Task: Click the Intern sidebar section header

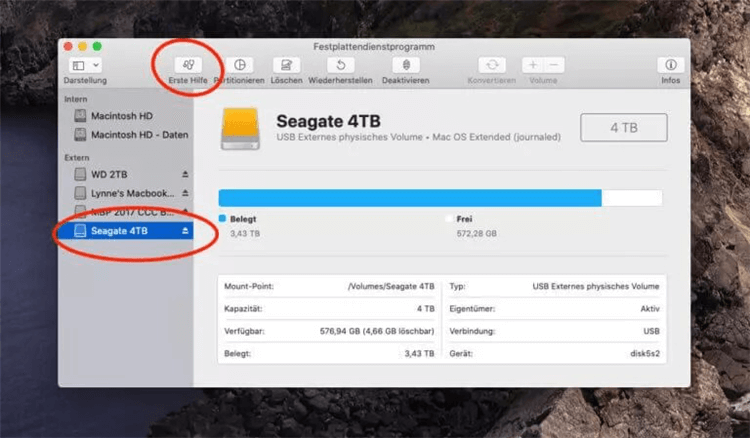Action: [x=76, y=99]
